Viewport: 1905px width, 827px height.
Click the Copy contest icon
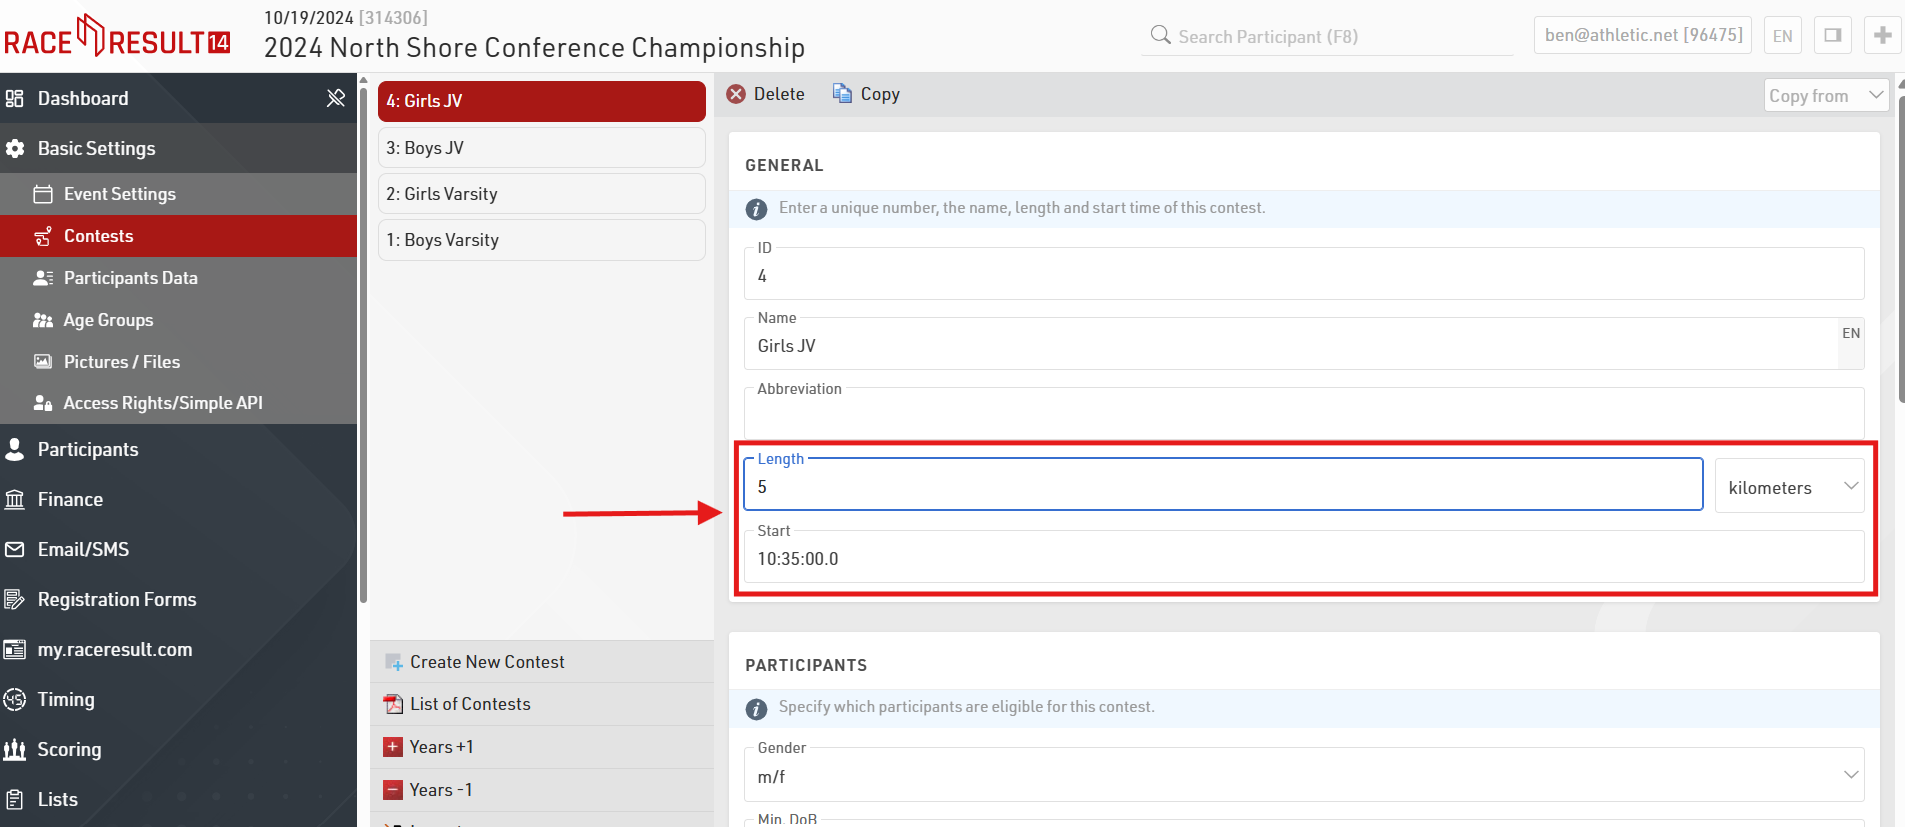[x=843, y=94]
